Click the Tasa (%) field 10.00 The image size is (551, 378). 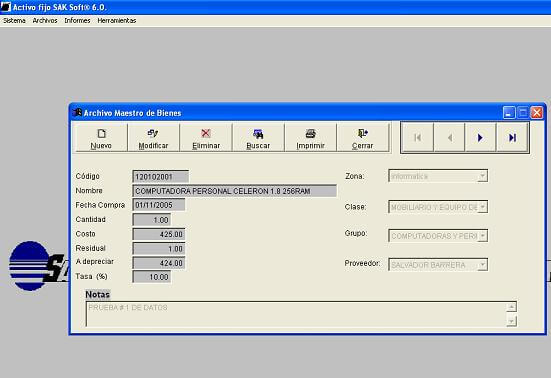coord(152,277)
